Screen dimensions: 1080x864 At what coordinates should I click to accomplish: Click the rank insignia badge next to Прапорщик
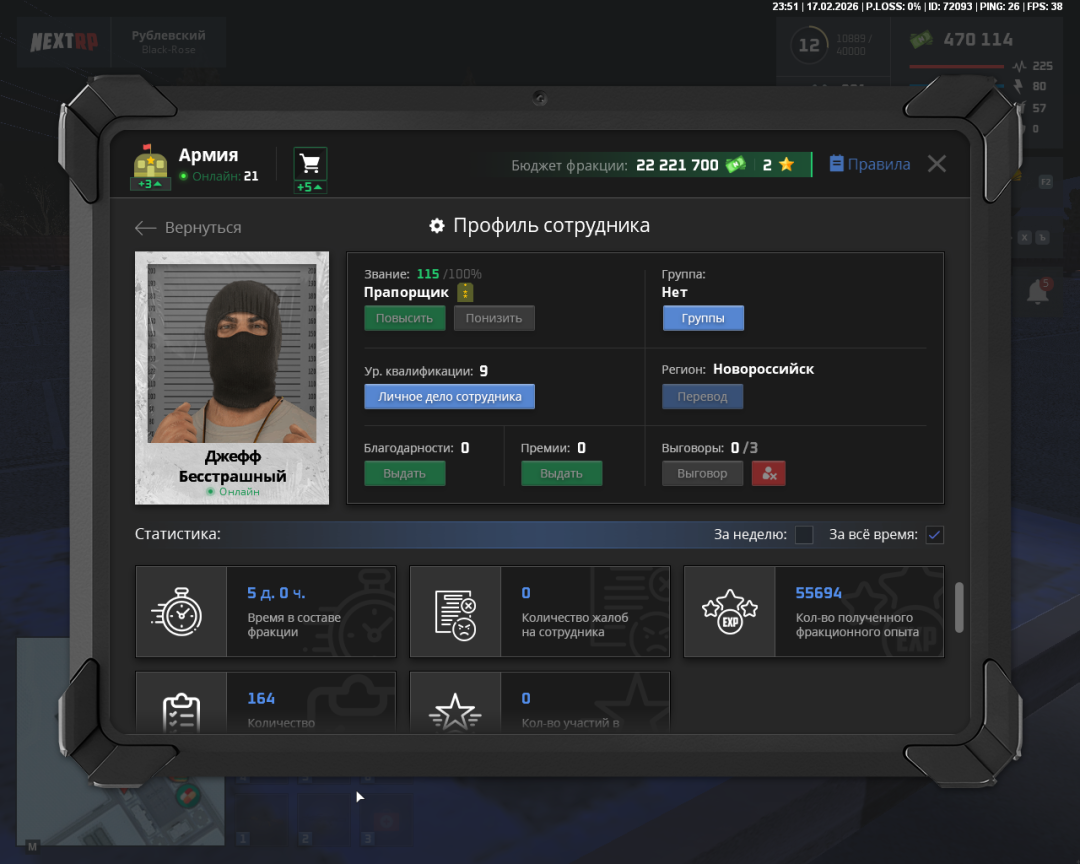click(x=465, y=292)
